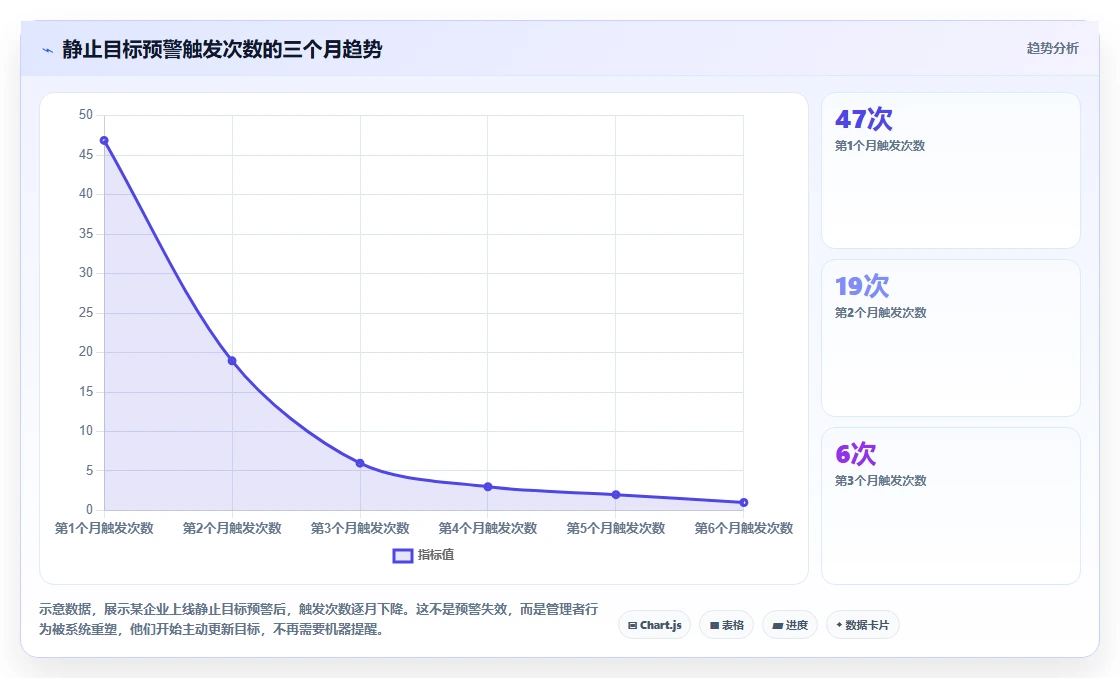Click x-axis label 第2个月触发次数

point(232,528)
